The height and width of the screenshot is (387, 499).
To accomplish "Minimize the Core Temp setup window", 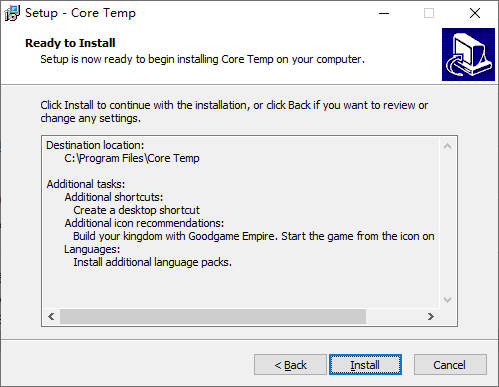I will point(384,13).
